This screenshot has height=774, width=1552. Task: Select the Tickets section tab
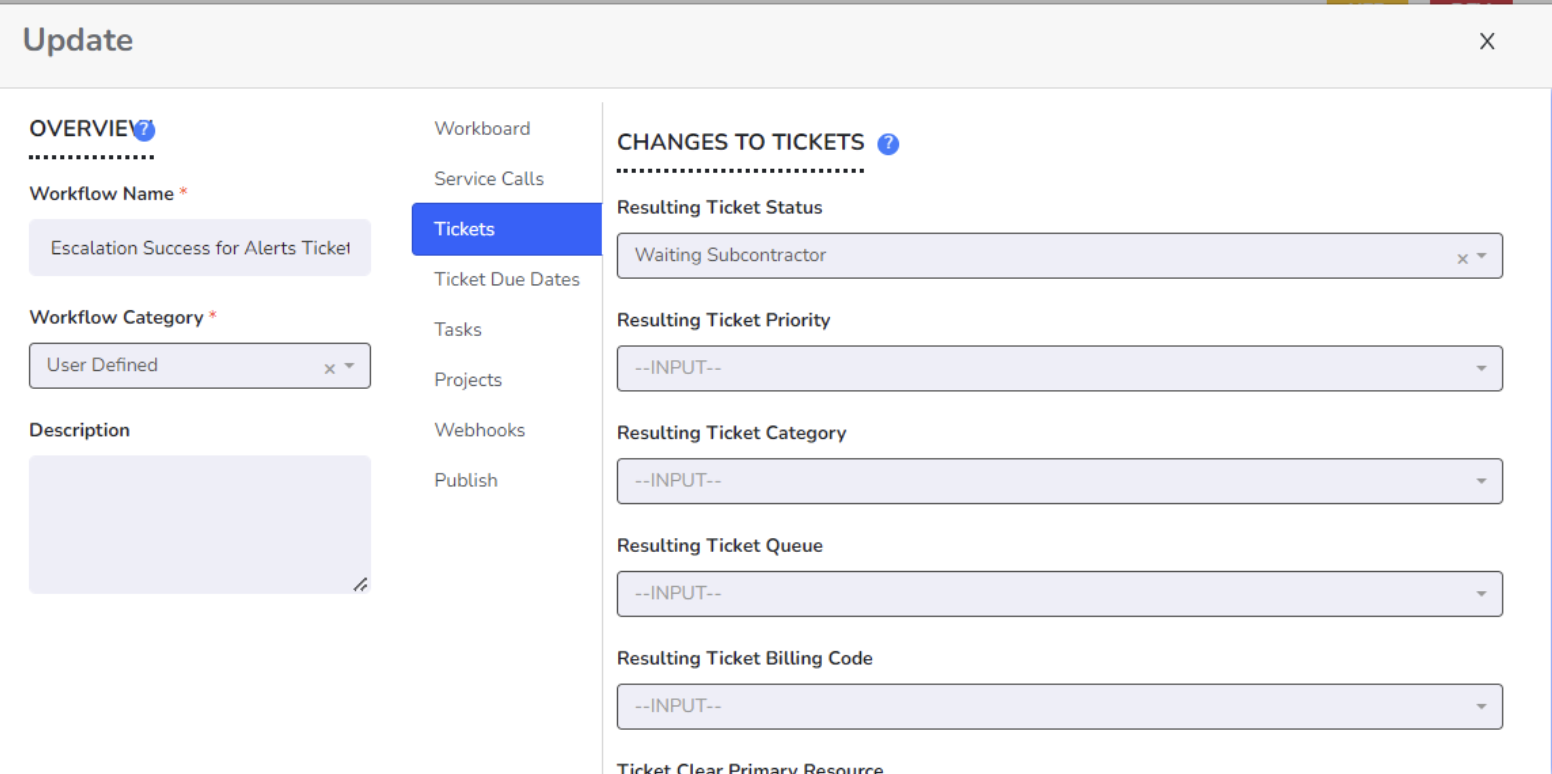tap(506, 229)
